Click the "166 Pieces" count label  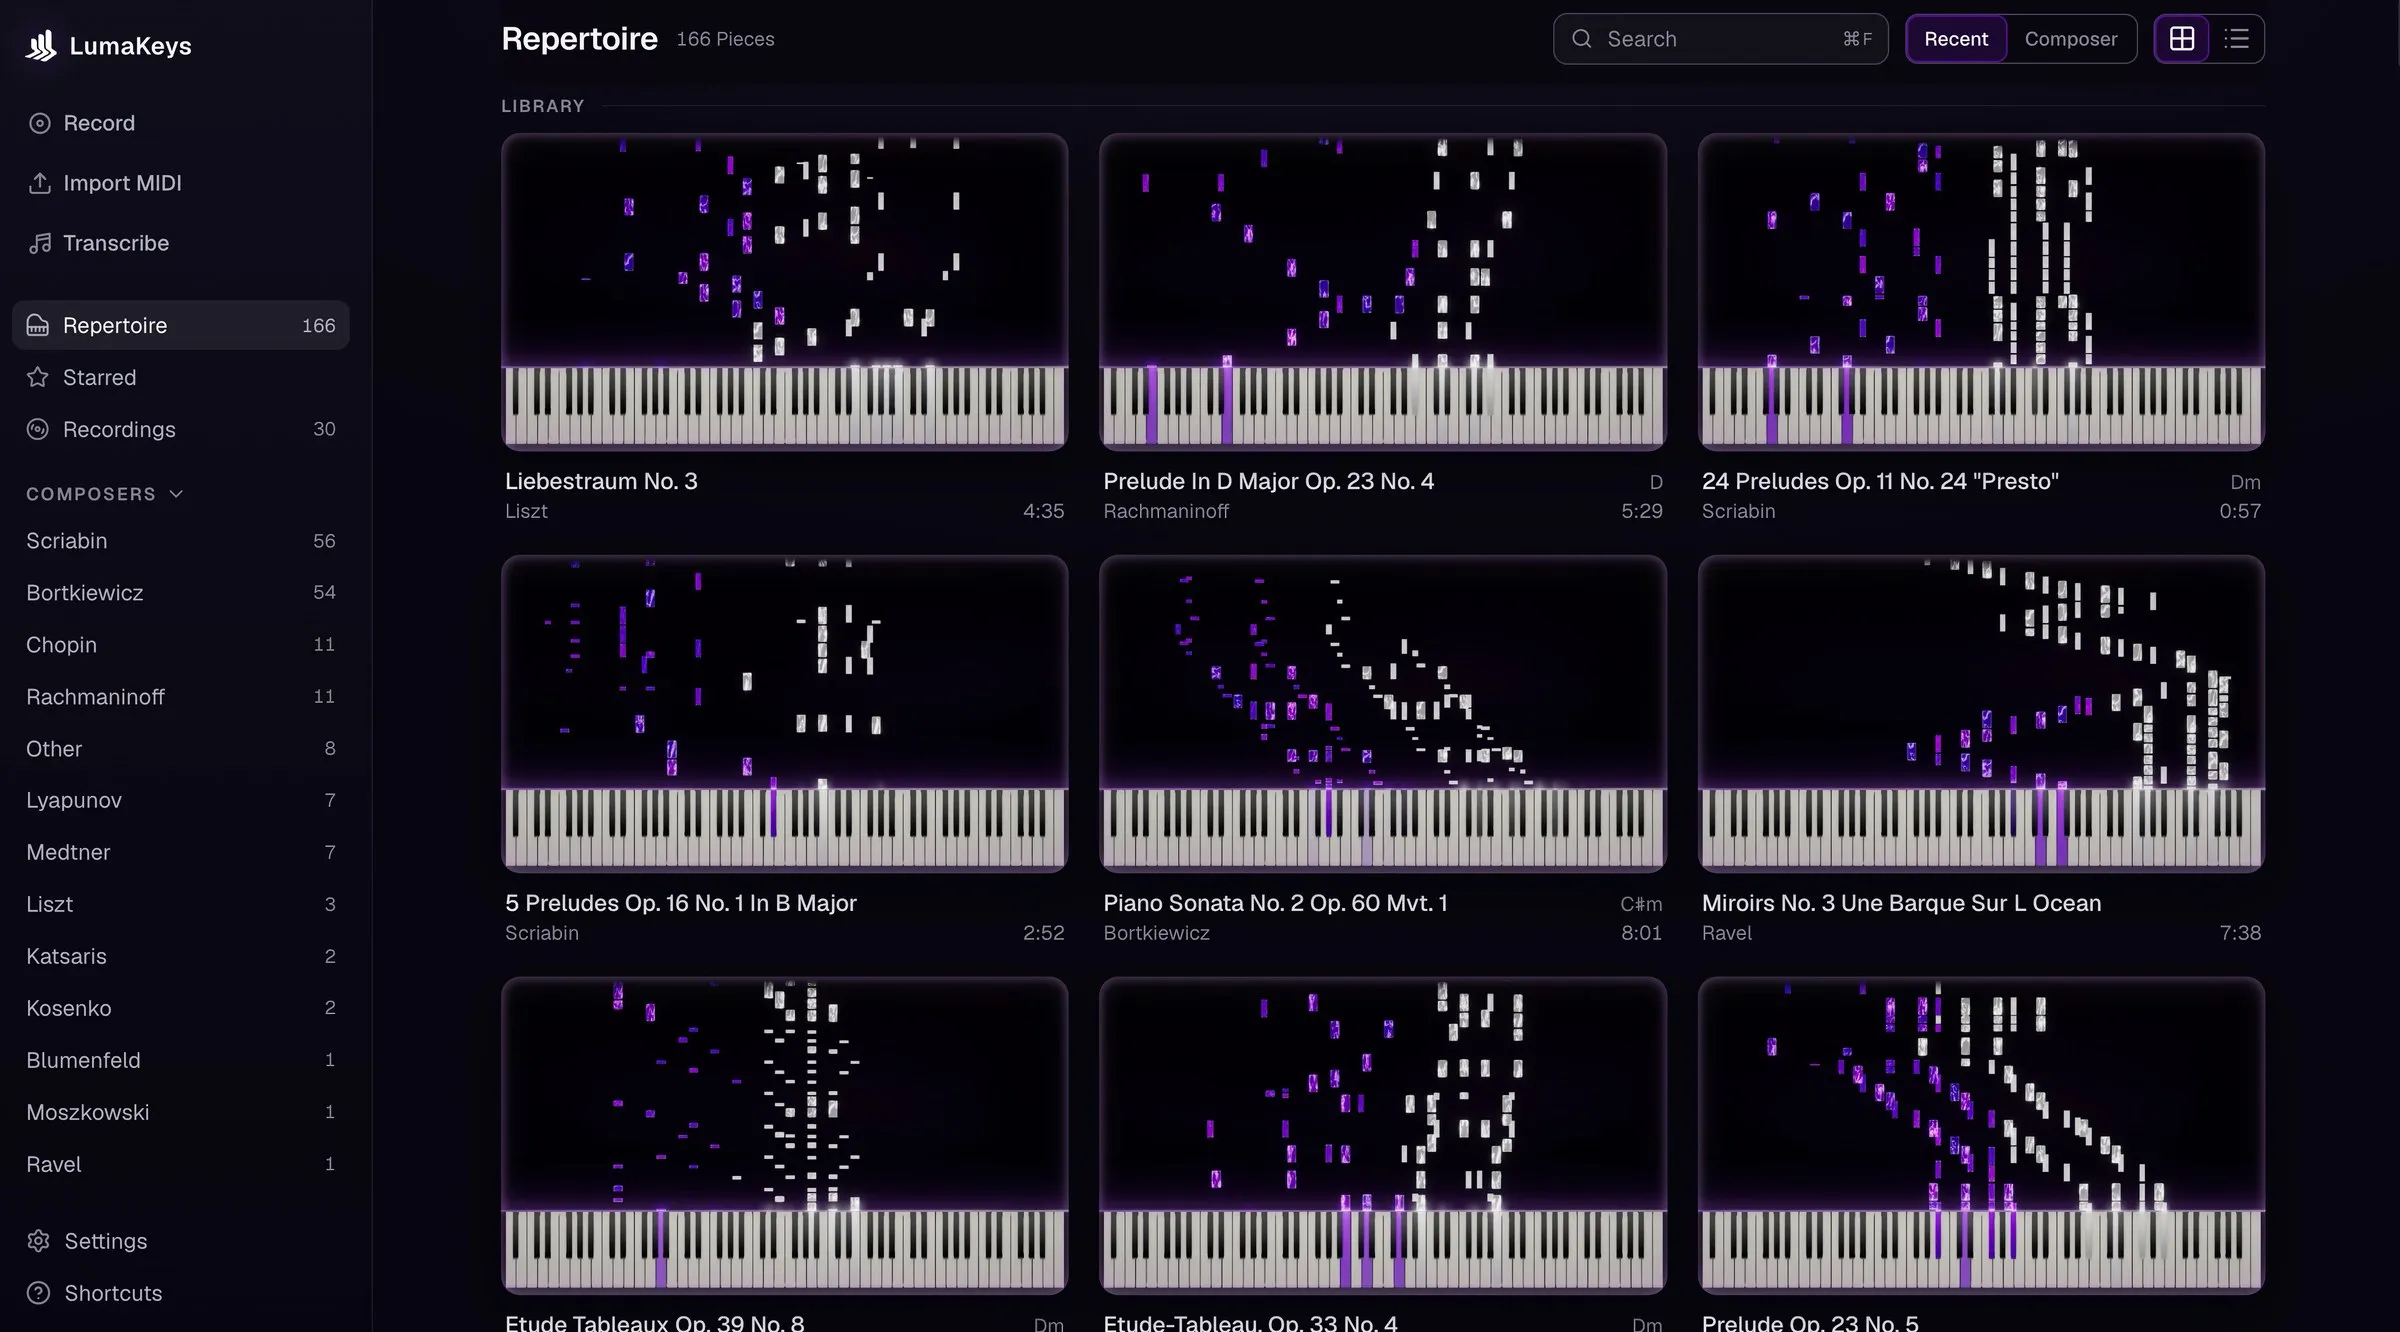(726, 39)
